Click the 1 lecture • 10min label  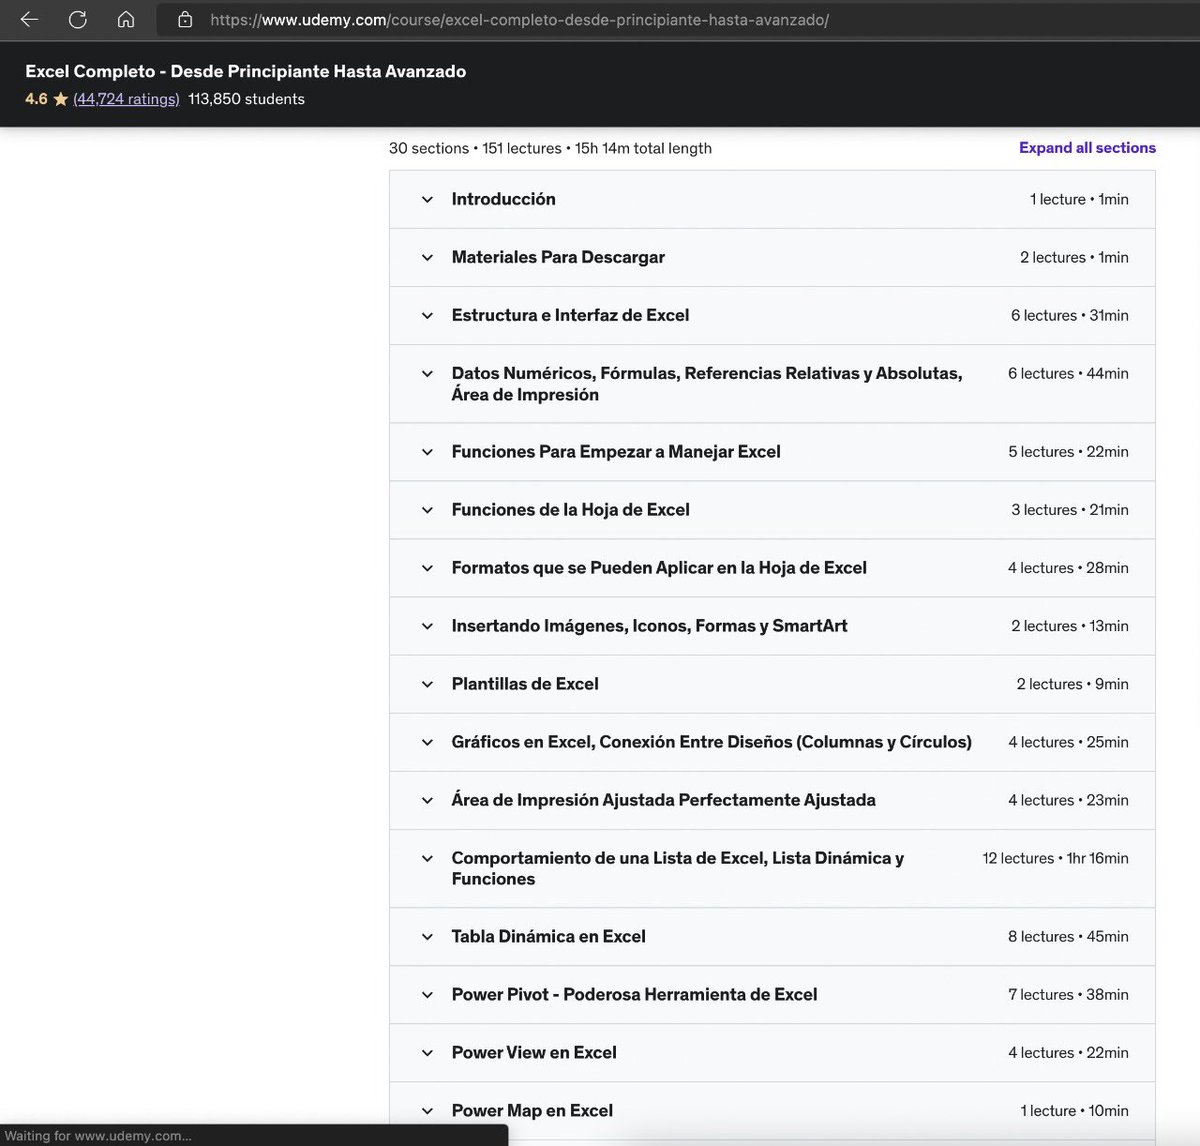[x=1074, y=1111]
